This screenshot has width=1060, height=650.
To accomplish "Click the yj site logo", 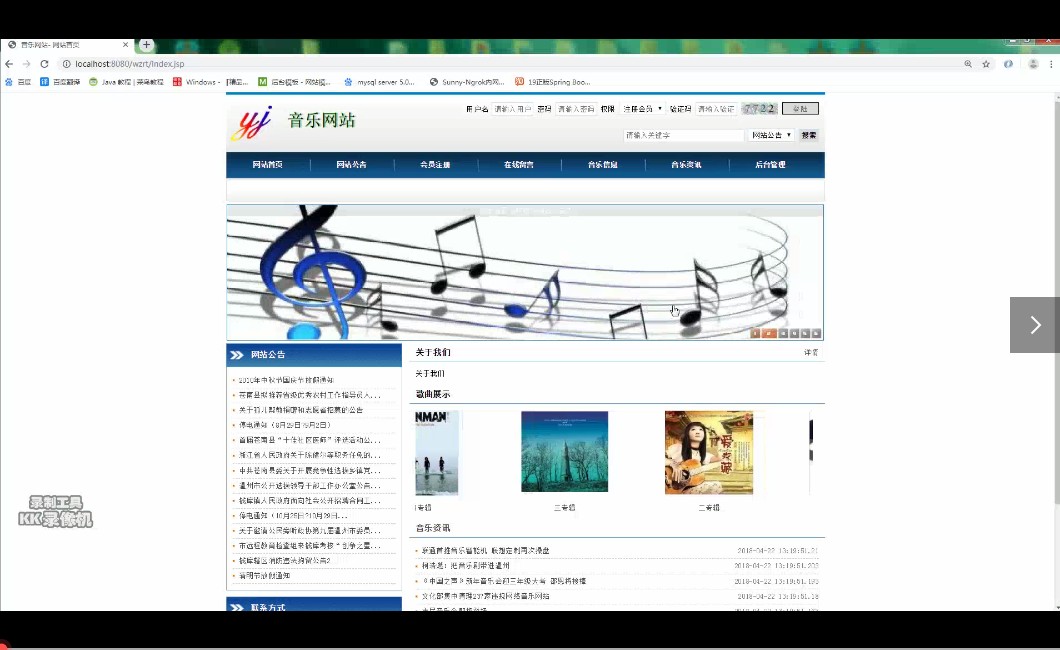I will pyautogui.click(x=251, y=123).
